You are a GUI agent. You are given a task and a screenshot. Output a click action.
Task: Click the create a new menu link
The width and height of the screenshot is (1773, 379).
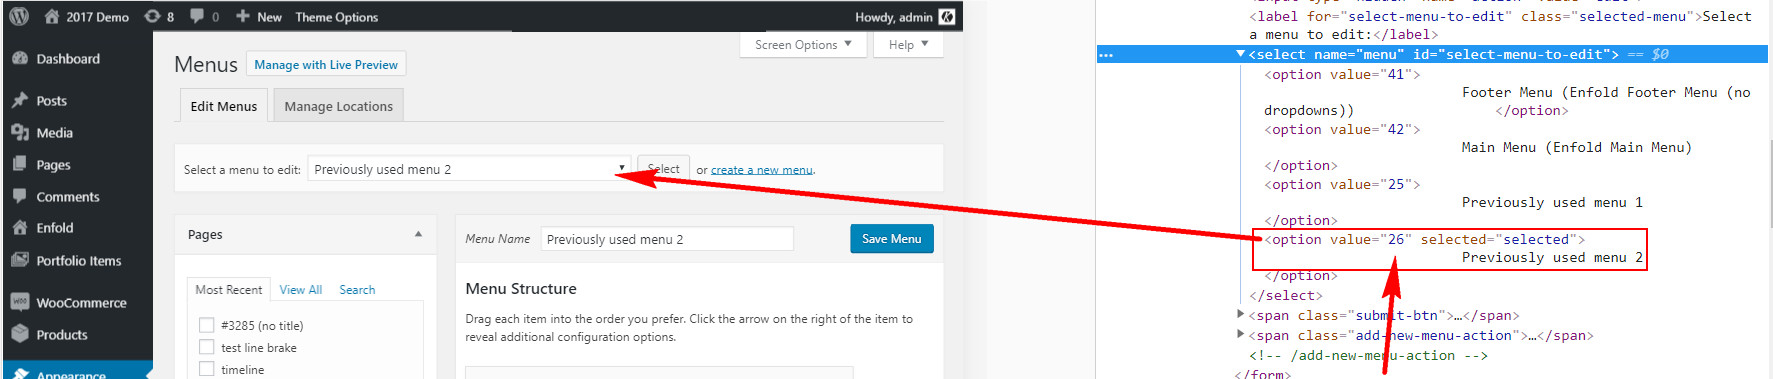click(x=762, y=170)
